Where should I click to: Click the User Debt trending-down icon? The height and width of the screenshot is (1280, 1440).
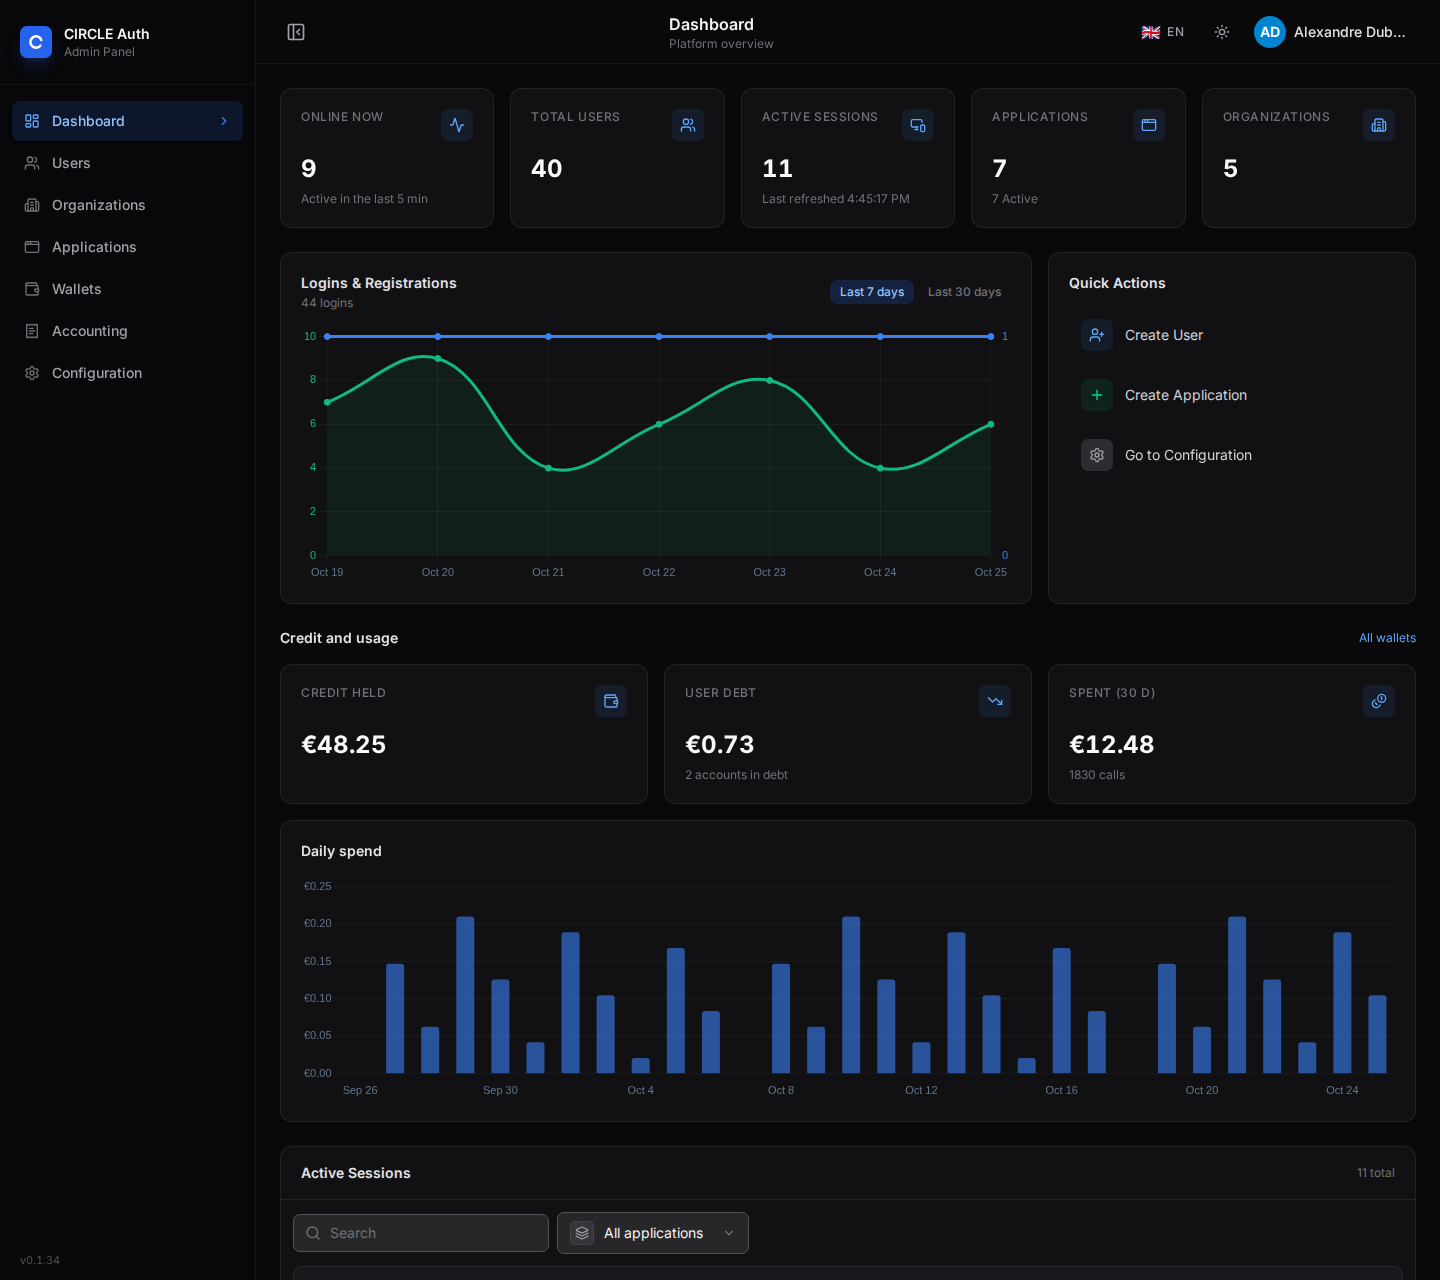point(995,701)
